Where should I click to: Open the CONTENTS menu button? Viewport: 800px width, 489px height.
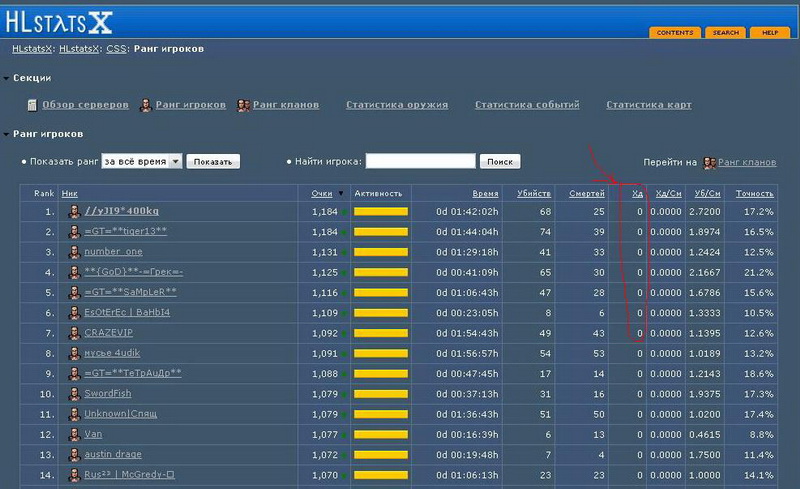675,33
